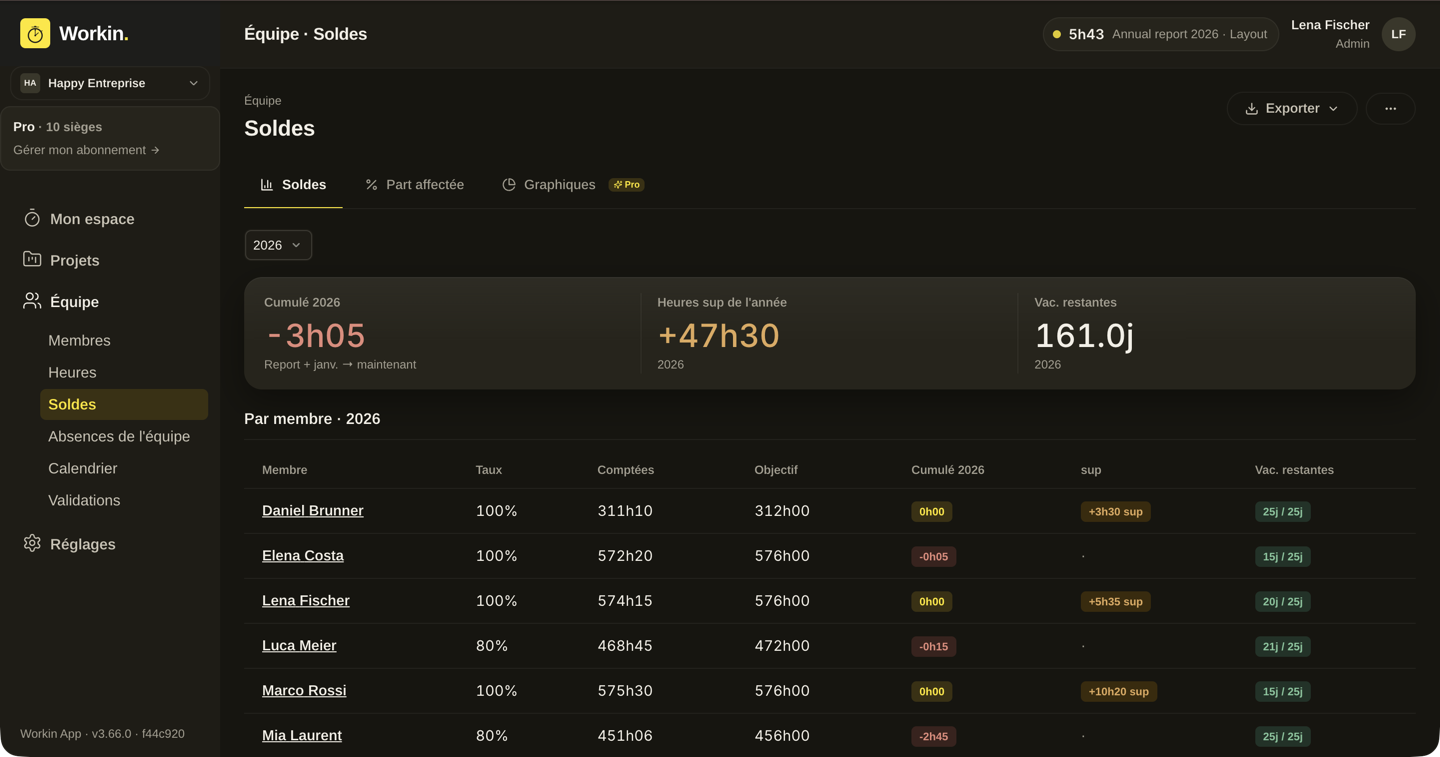This screenshot has height=757, width=1440.
Task: Click the Projets folder icon
Action: (x=32, y=259)
